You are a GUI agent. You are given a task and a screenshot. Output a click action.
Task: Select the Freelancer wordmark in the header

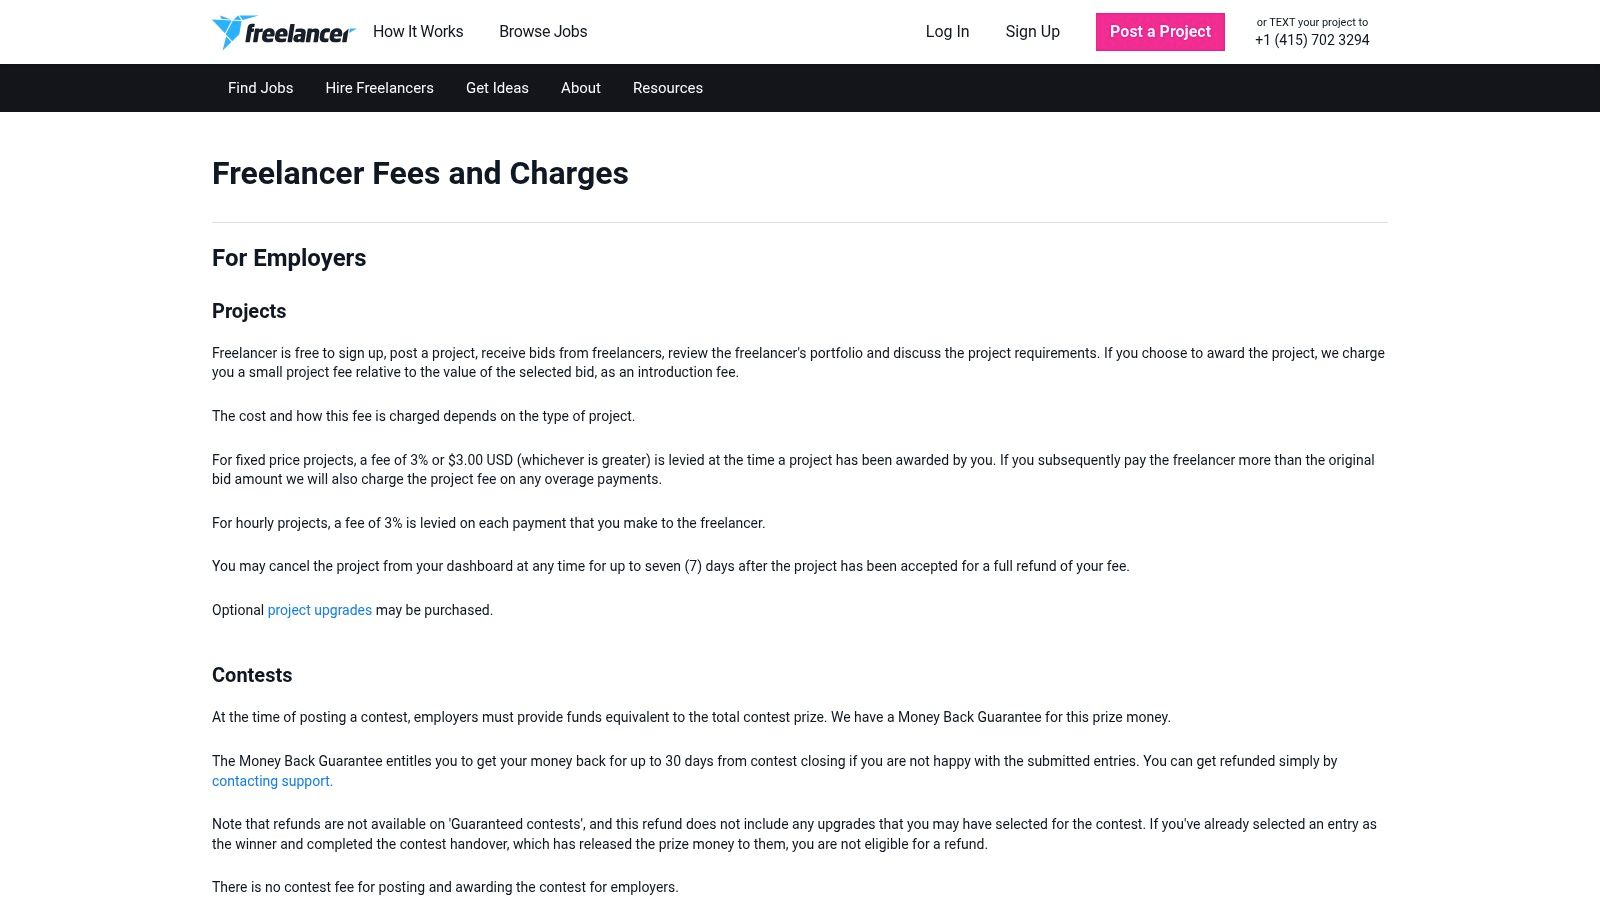[x=300, y=32]
